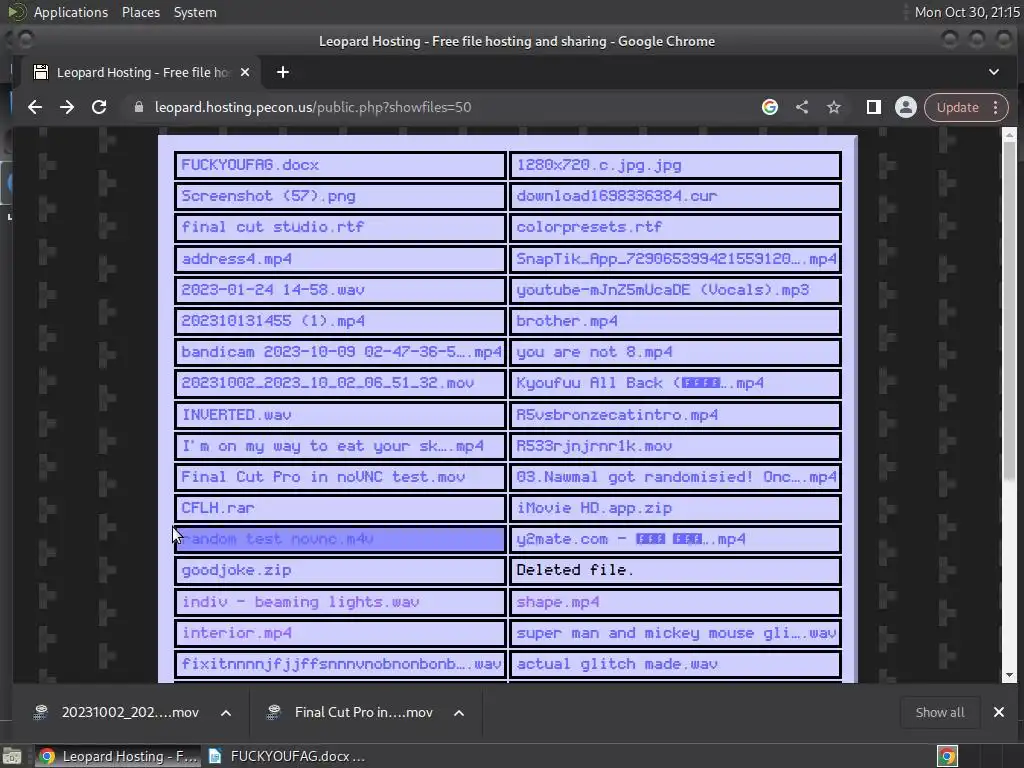Viewport: 1024px width, 768px height.
Task: Click Show all downloads button
Action: pos(940,712)
